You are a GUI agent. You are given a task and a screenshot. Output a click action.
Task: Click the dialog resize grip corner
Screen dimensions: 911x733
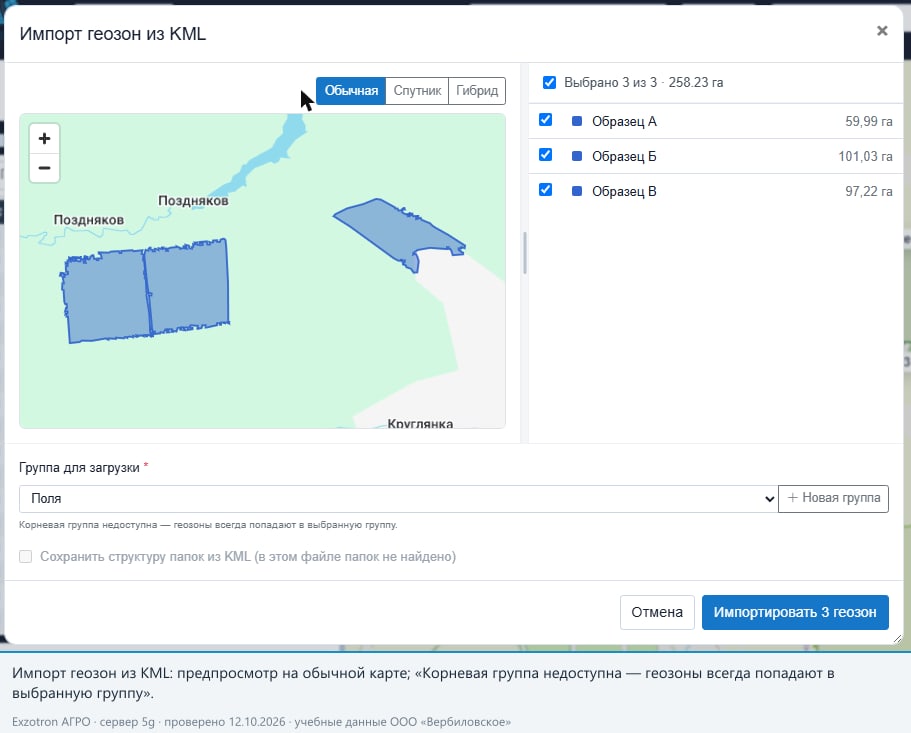(897, 638)
